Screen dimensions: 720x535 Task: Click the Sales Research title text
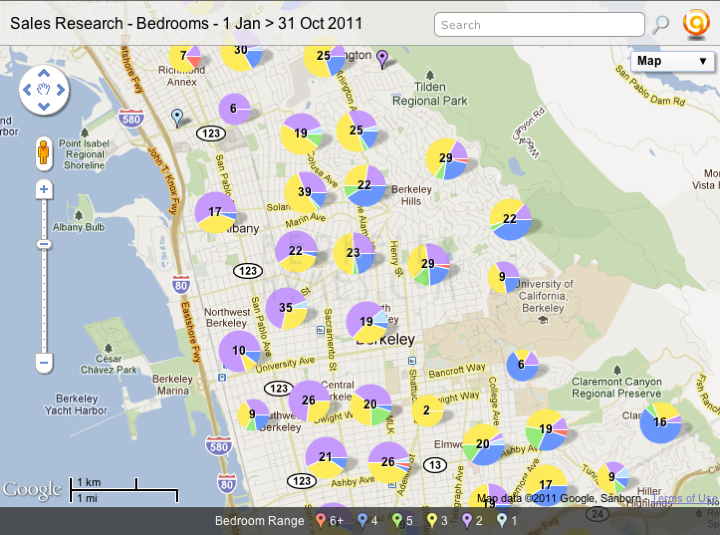pos(186,23)
